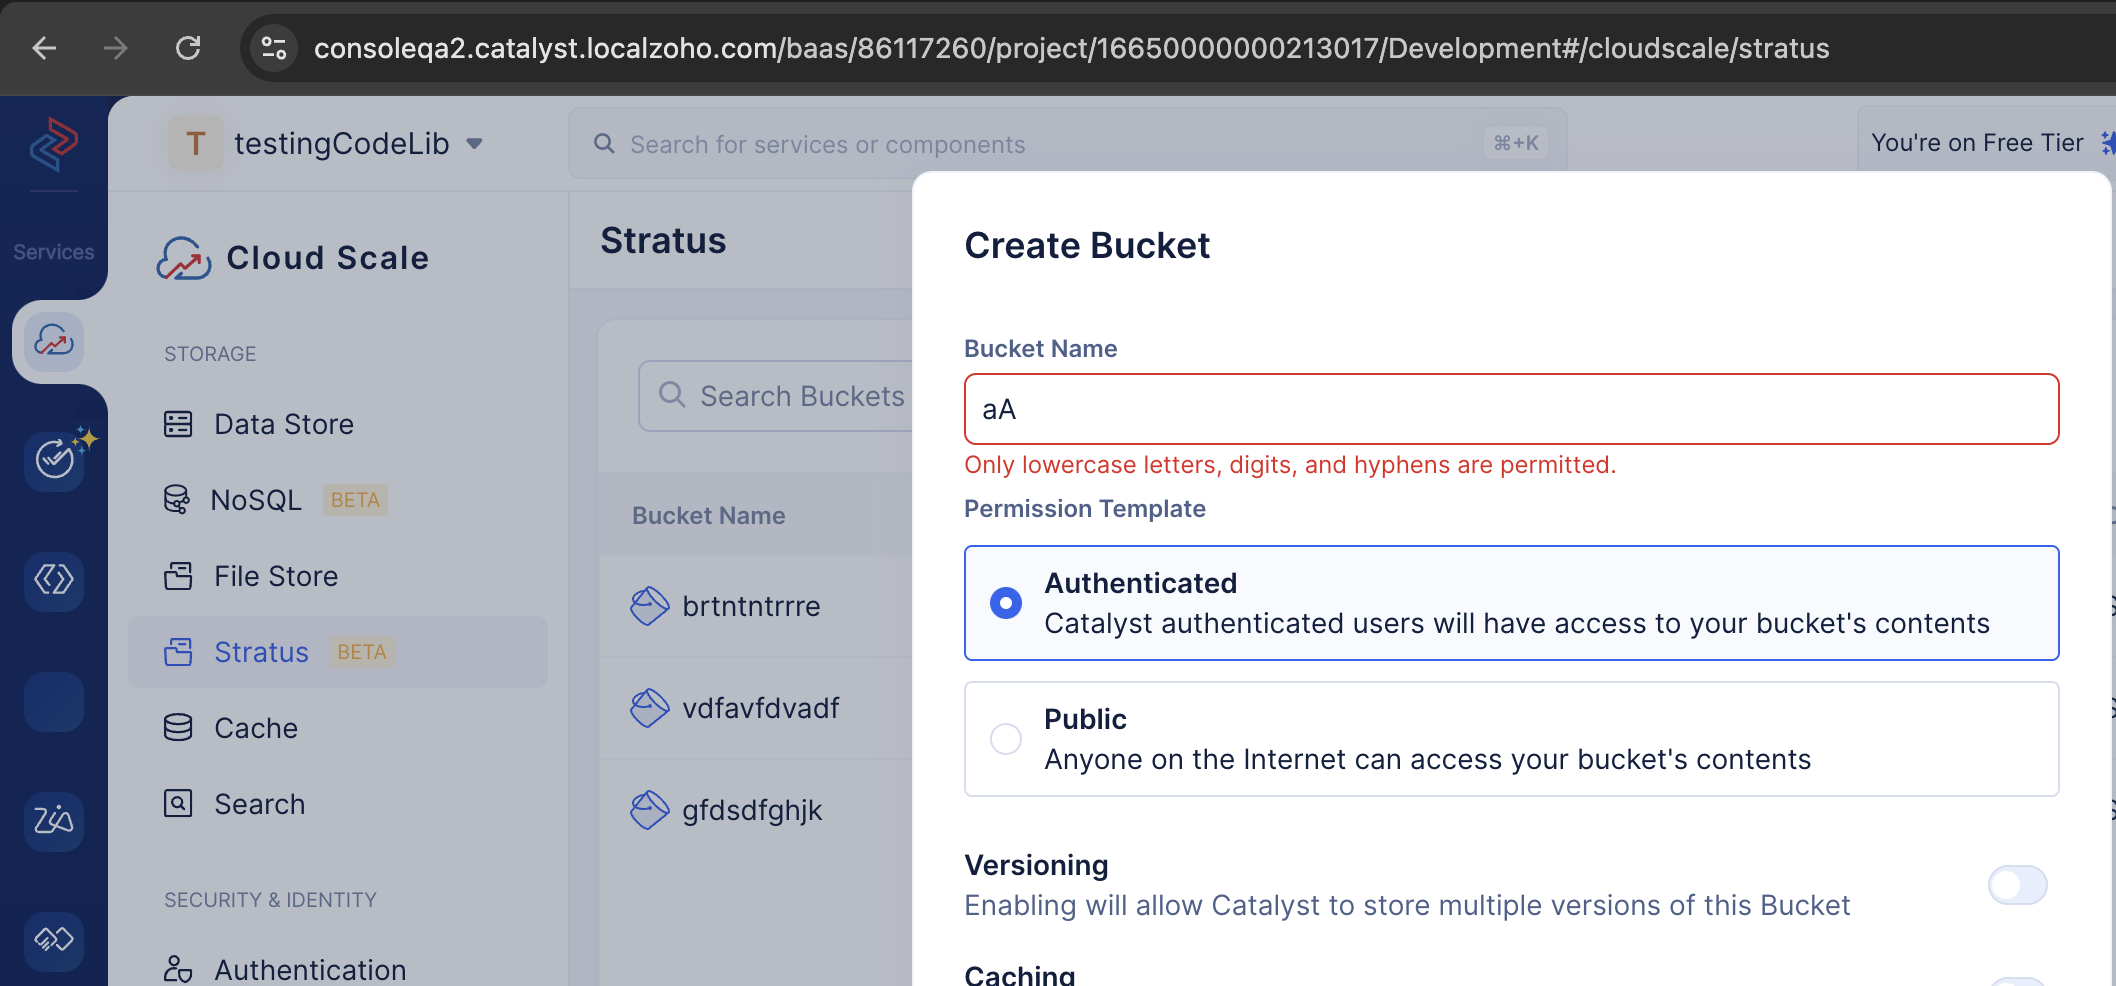The width and height of the screenshot is (2116, 986).
Task: Open the Cloud Scale service icon in the left rail
Action: pyautogui.click(x=54, y=341)
